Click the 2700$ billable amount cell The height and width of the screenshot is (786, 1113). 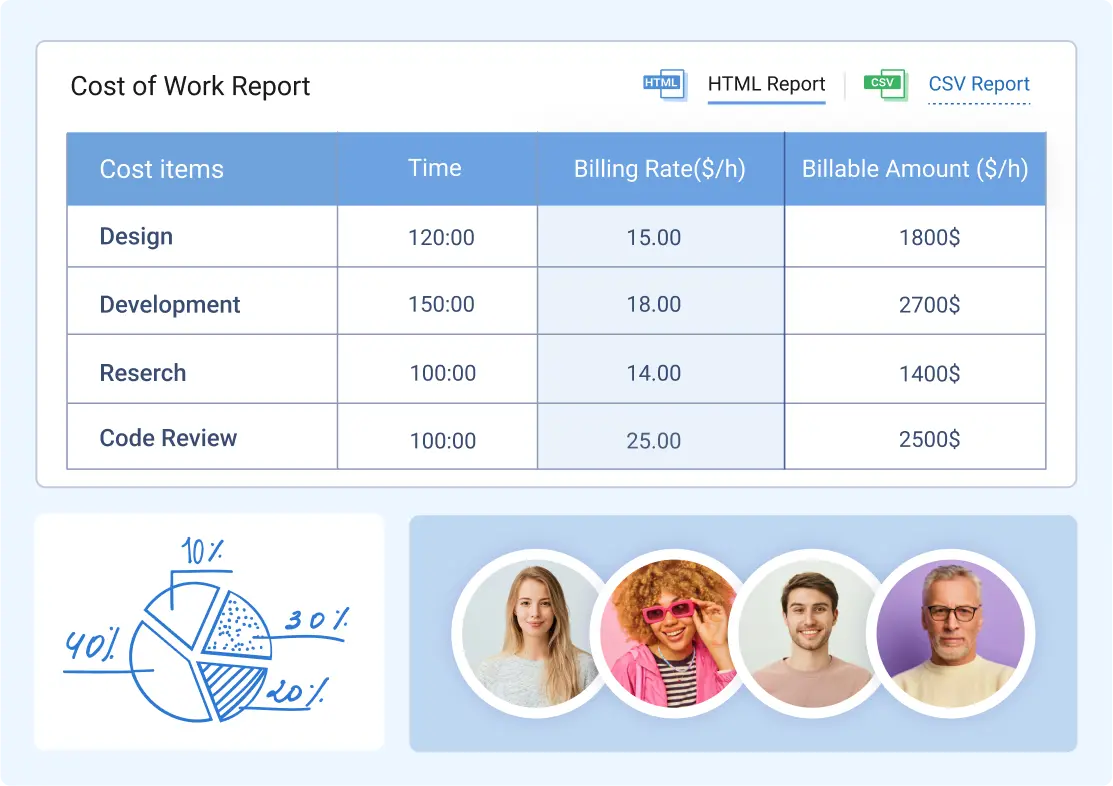tap(915, 301)
